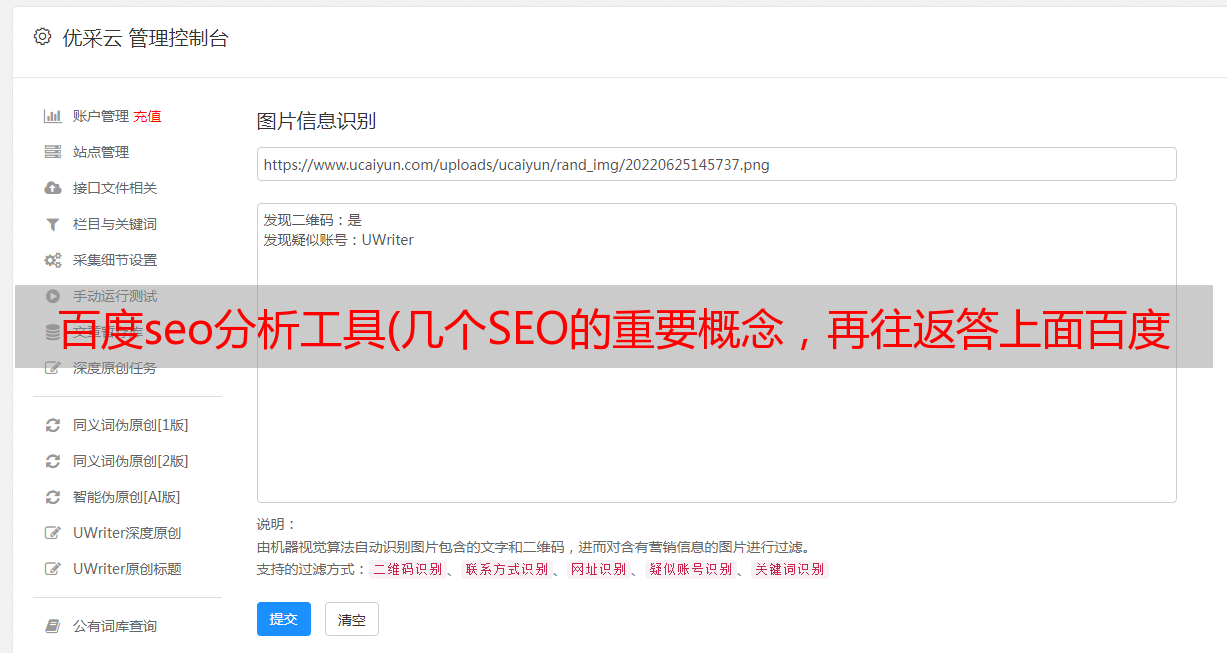Select the cloud upload icon for 接口文件相关

coord(53,188)
